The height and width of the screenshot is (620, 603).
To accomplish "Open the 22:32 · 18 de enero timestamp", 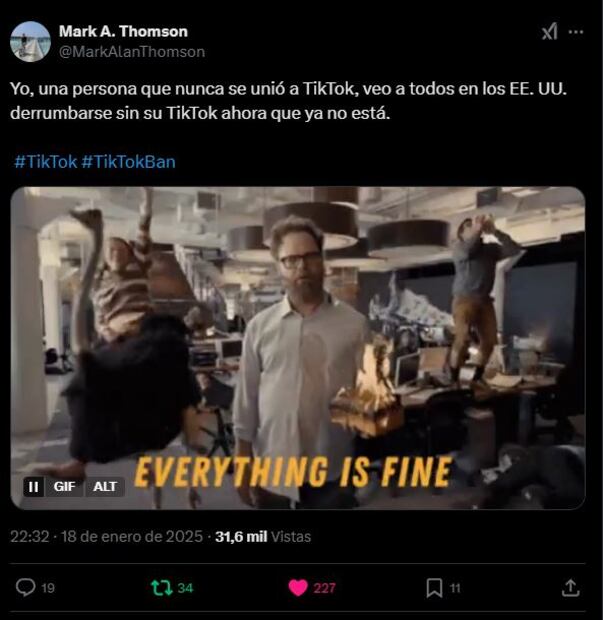I will (106, 537).
